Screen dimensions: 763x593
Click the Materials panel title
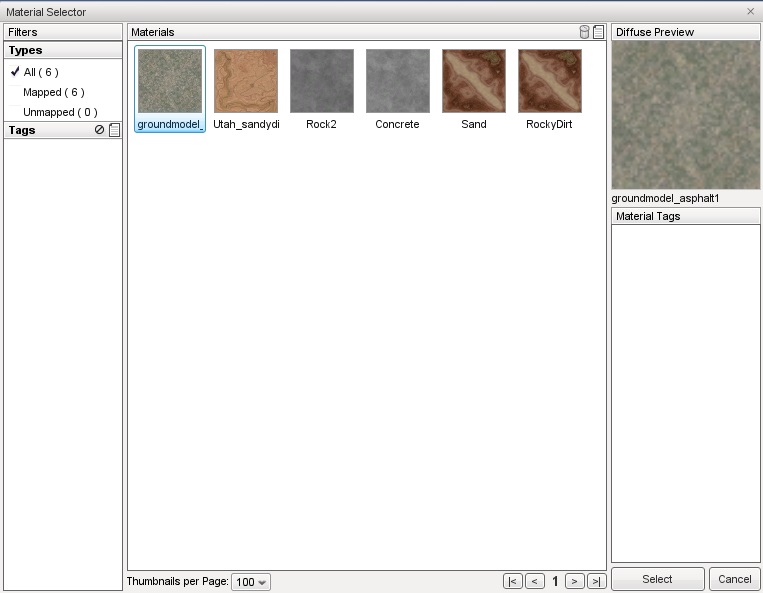tap(153, 32)
